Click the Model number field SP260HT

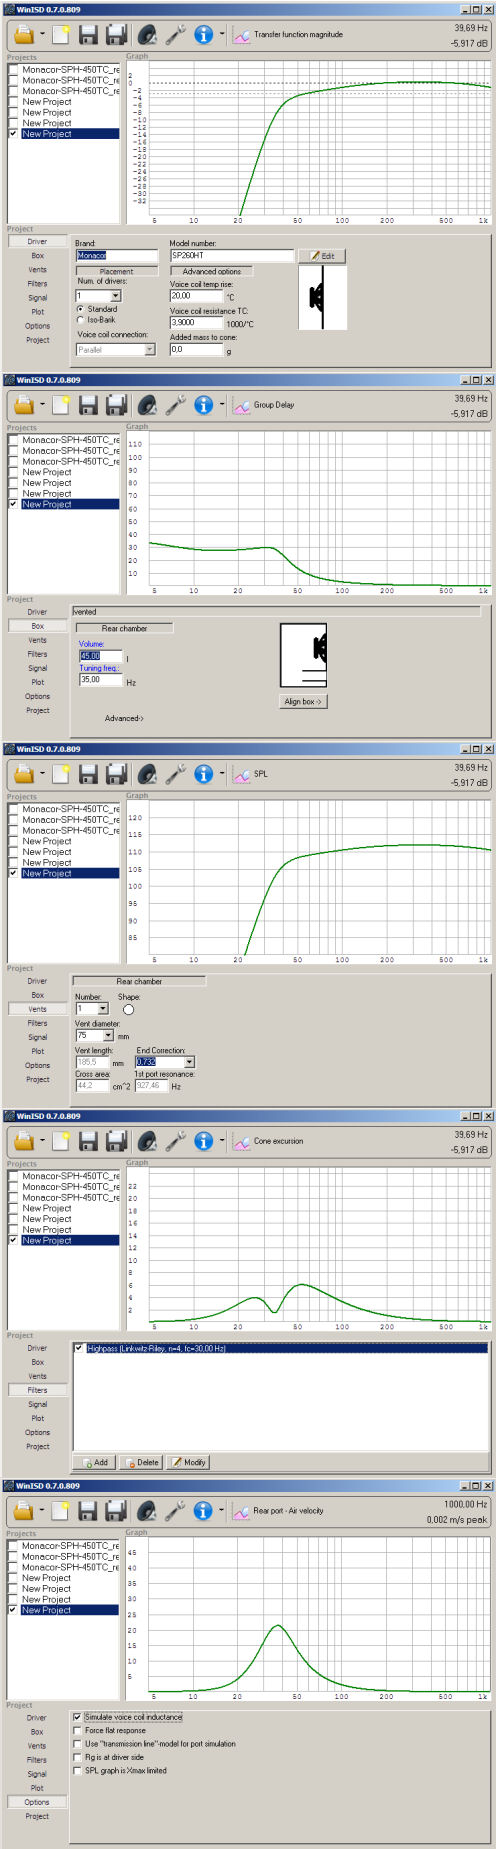tap(231, 256)
